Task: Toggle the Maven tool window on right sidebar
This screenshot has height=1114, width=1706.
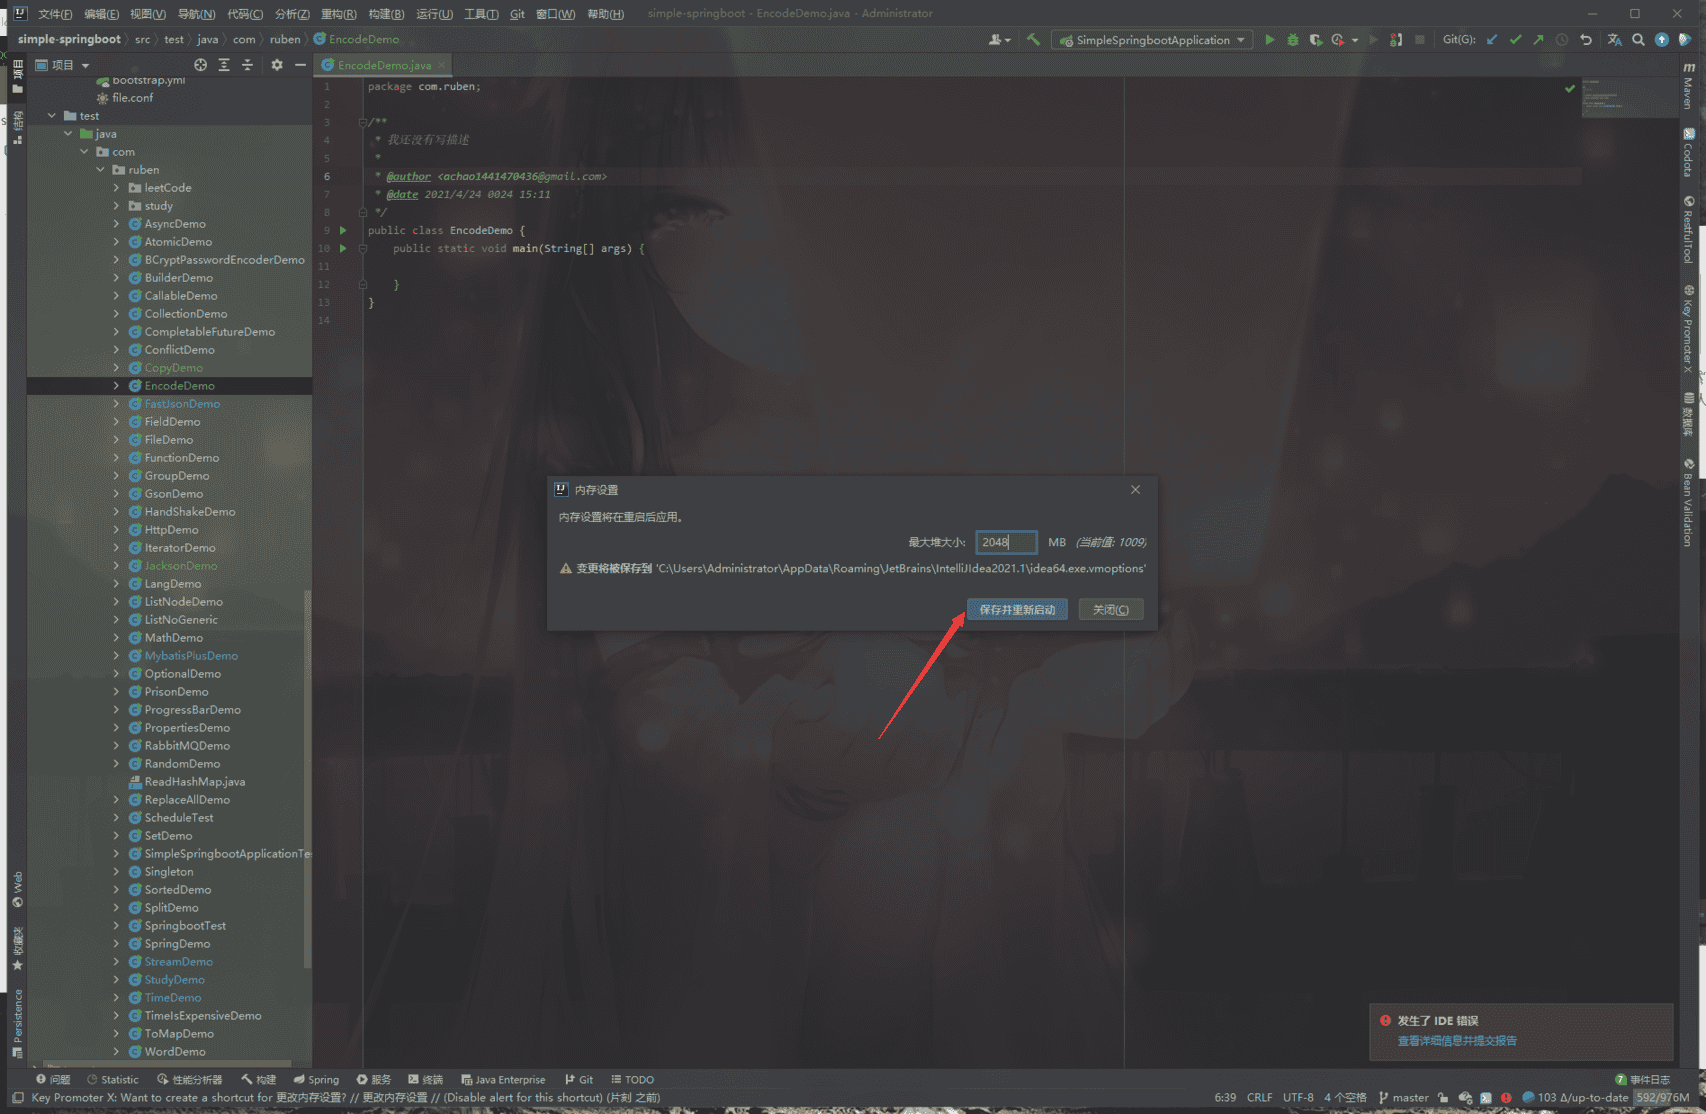Action: pyautogui.click(x=1688, y=85)
